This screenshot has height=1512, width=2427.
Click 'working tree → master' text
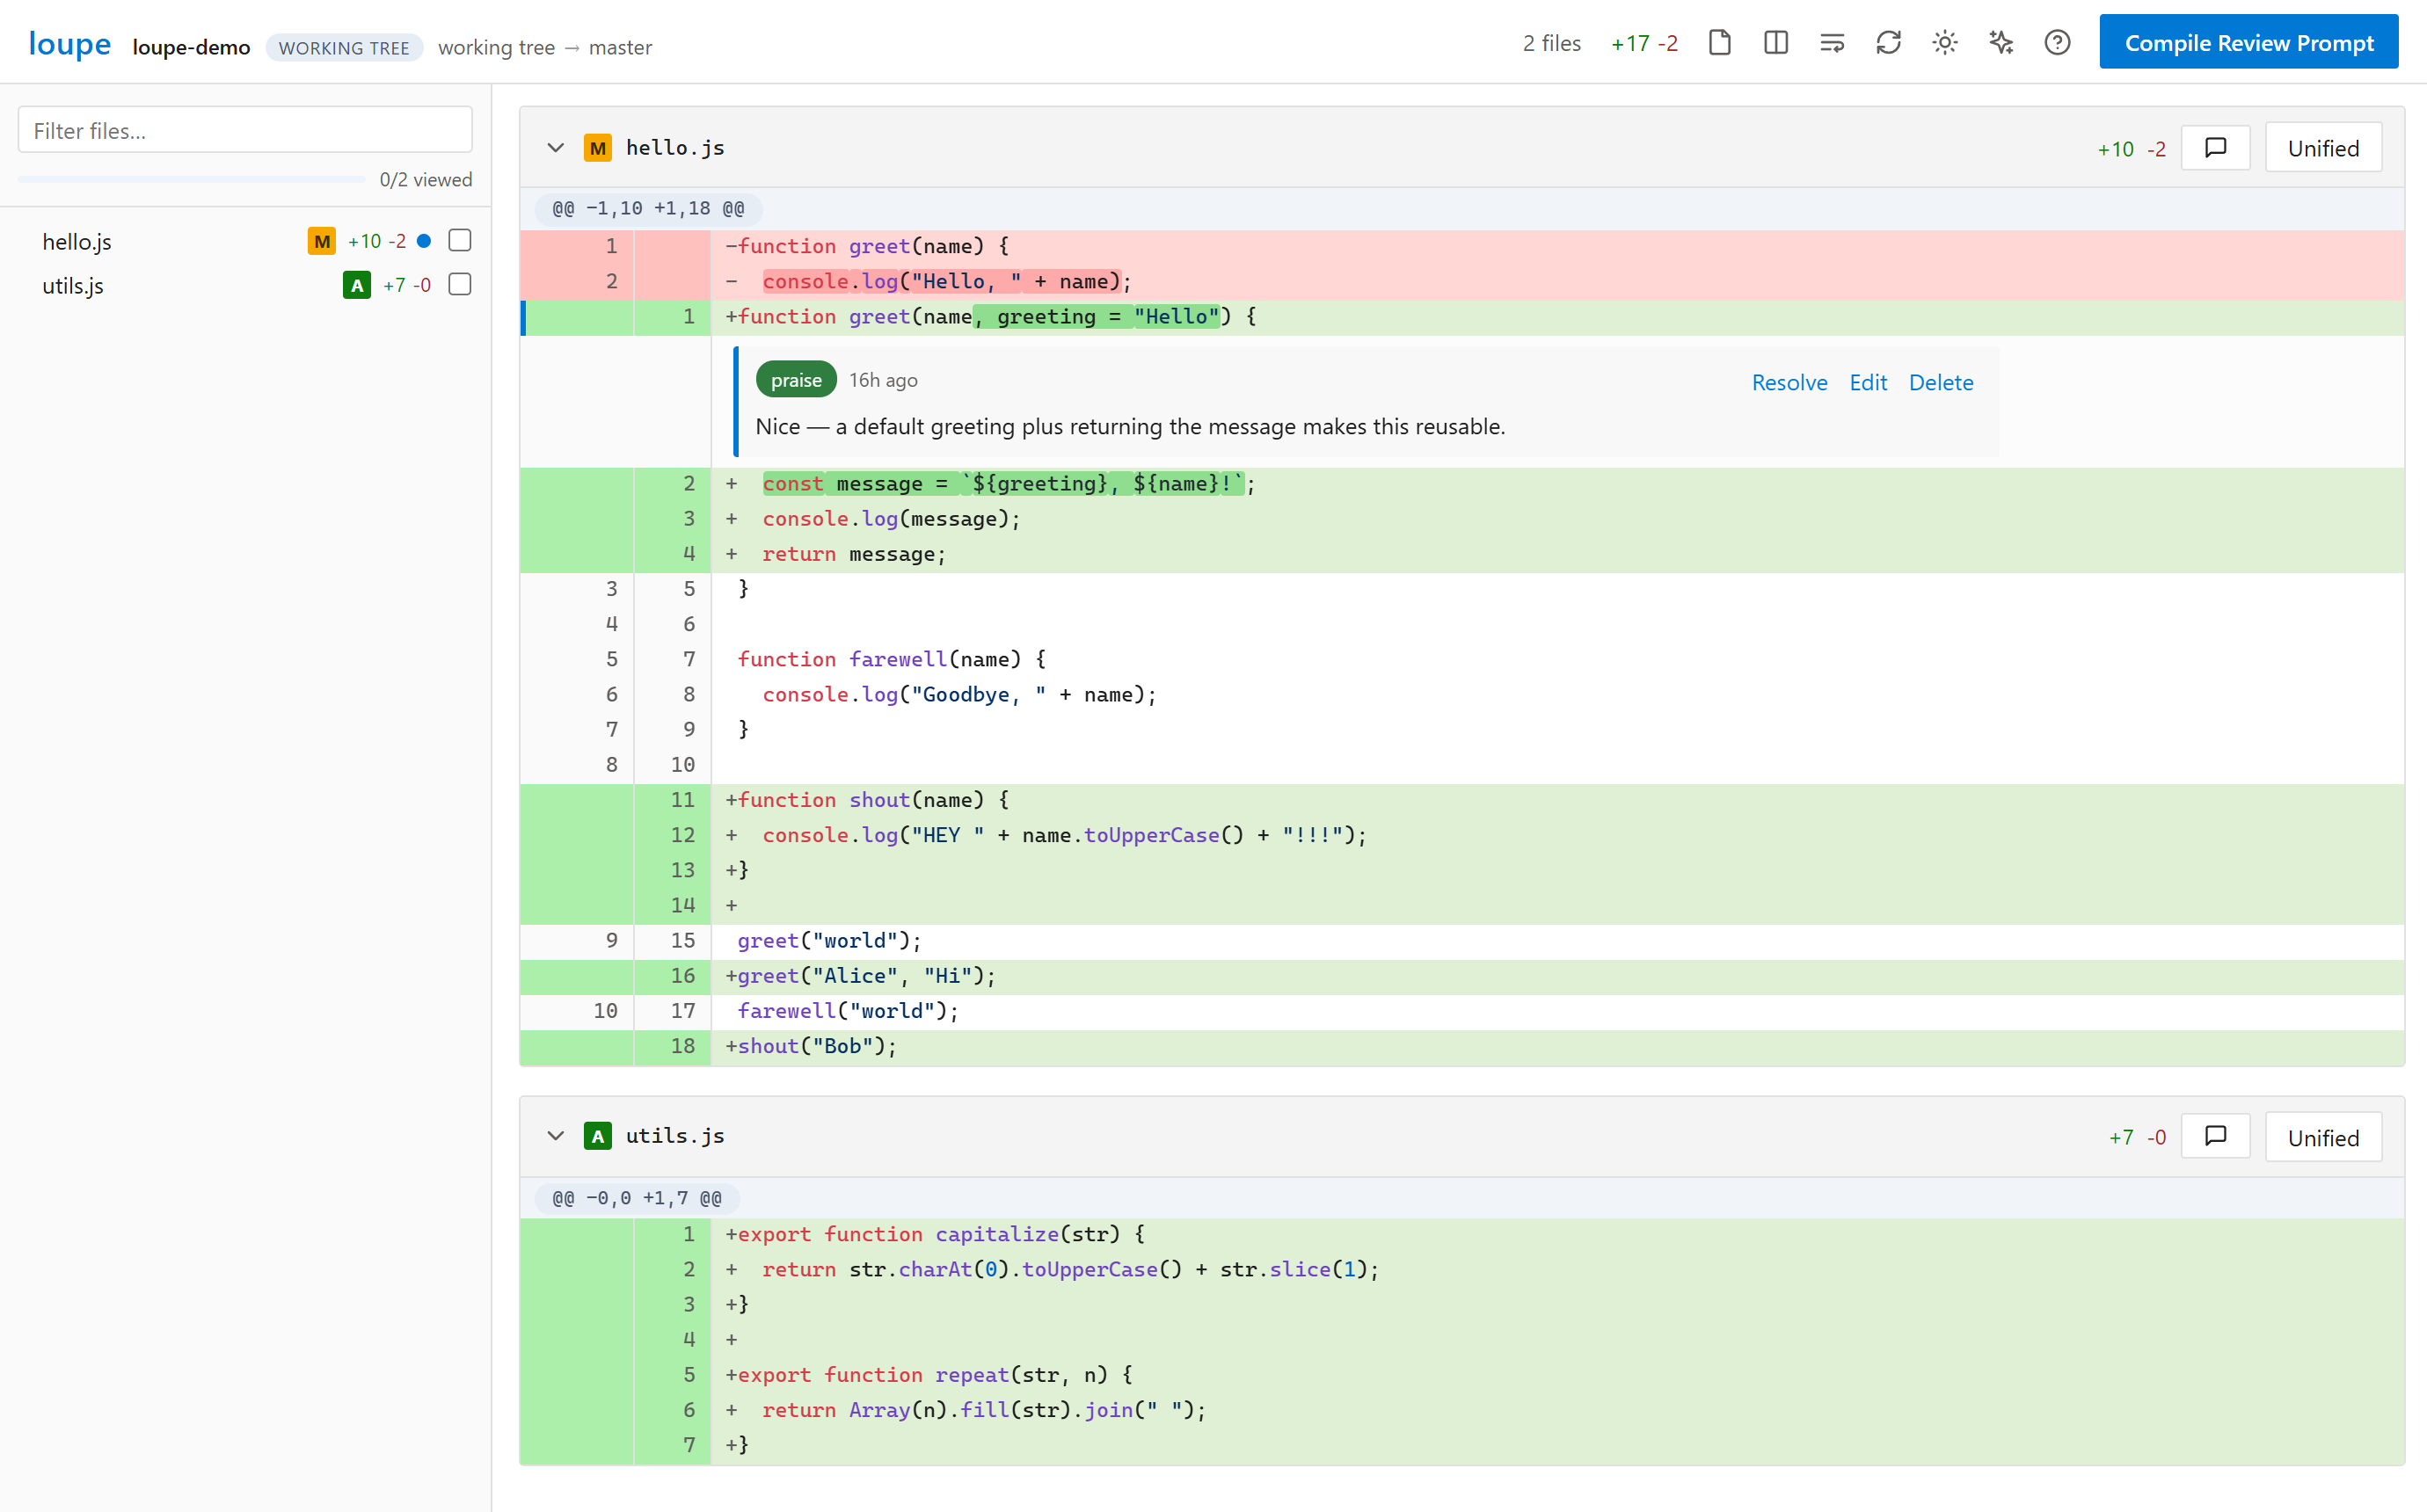tap(545, 48)
